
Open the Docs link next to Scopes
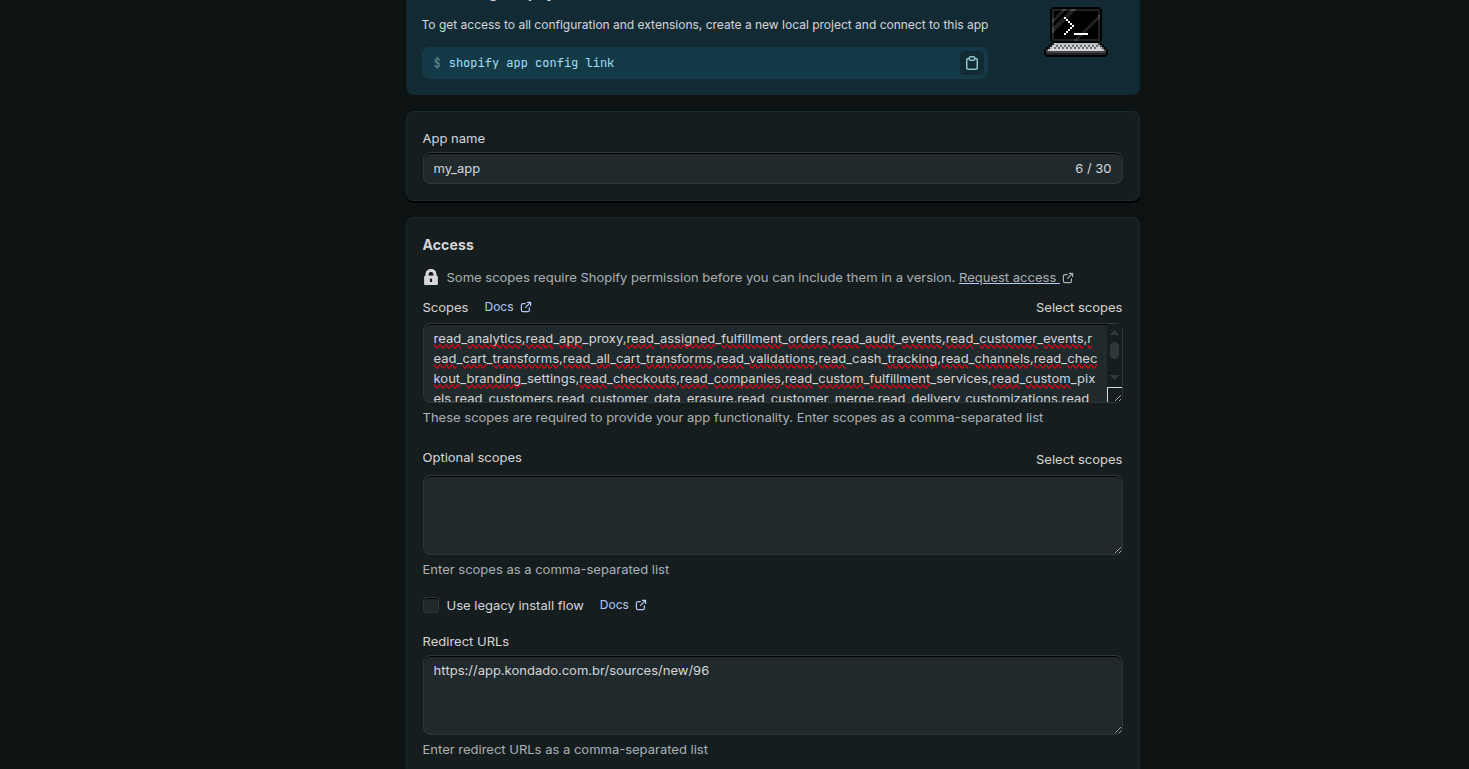pyautogui.click(x=498, y=307)
